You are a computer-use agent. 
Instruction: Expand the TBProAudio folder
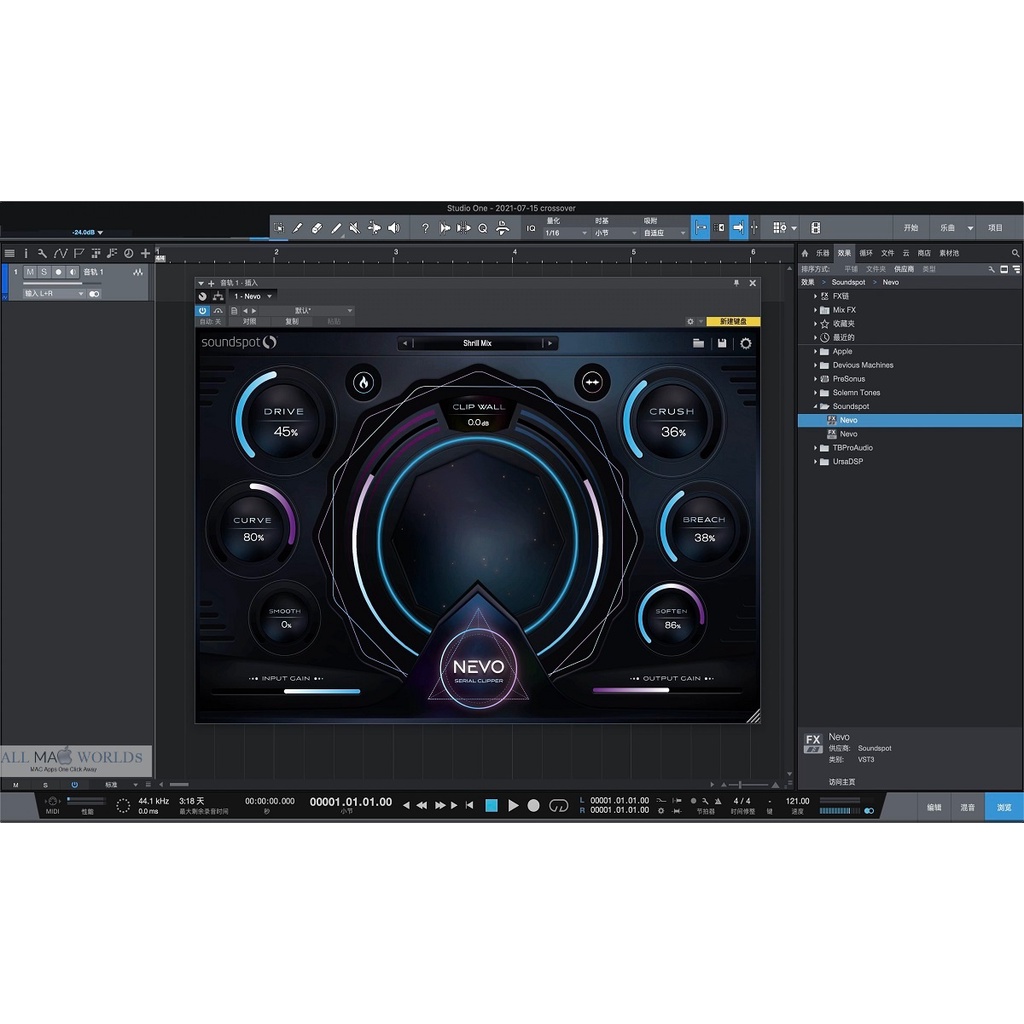tap(816, 448)
